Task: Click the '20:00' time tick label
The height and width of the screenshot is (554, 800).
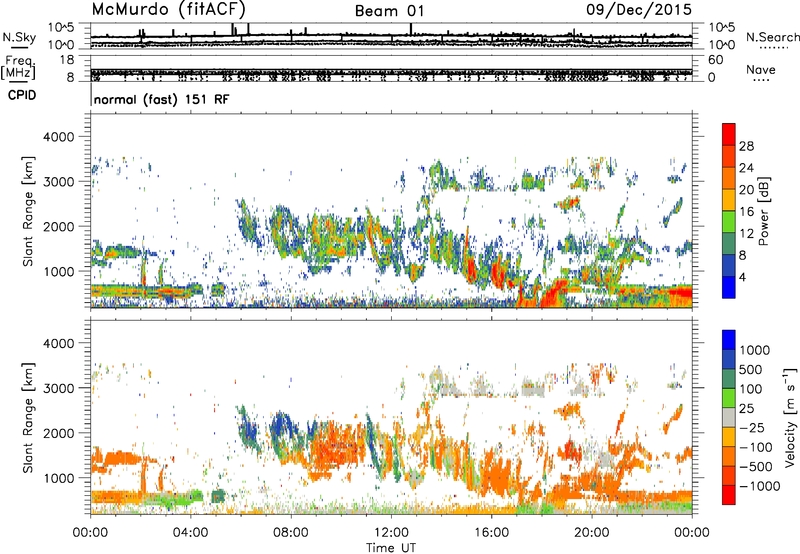Action: coord(592,533)
